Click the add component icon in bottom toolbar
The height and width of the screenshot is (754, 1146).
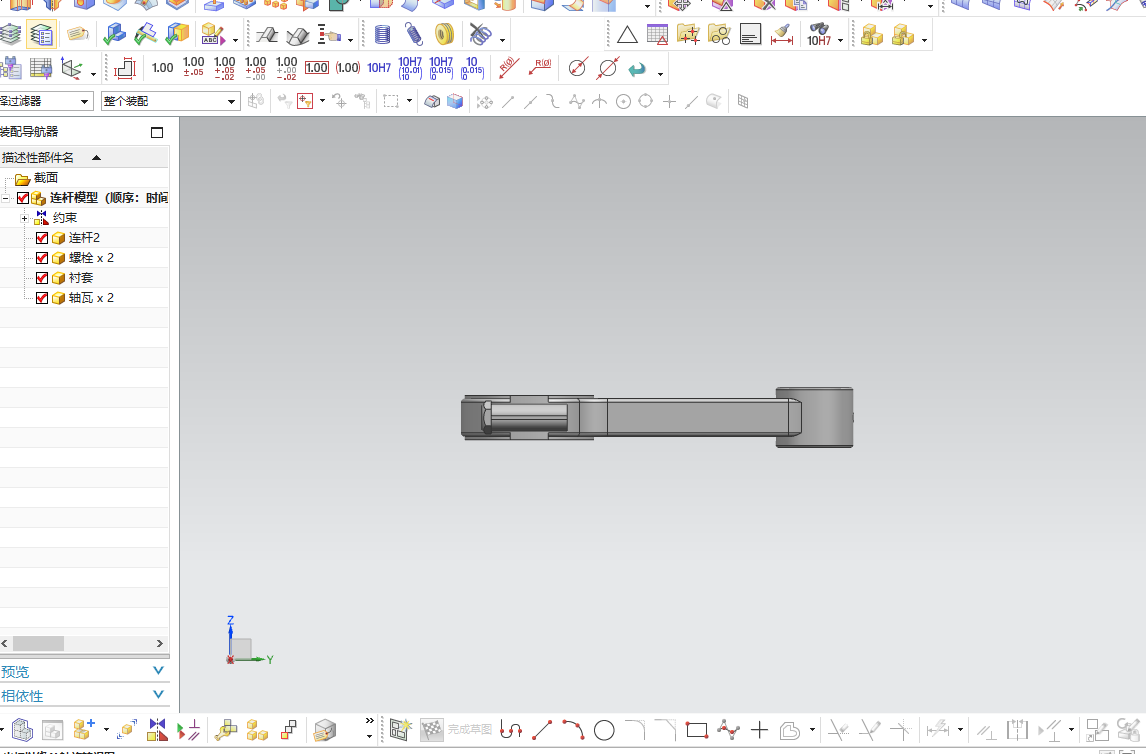tap(84, 729)
